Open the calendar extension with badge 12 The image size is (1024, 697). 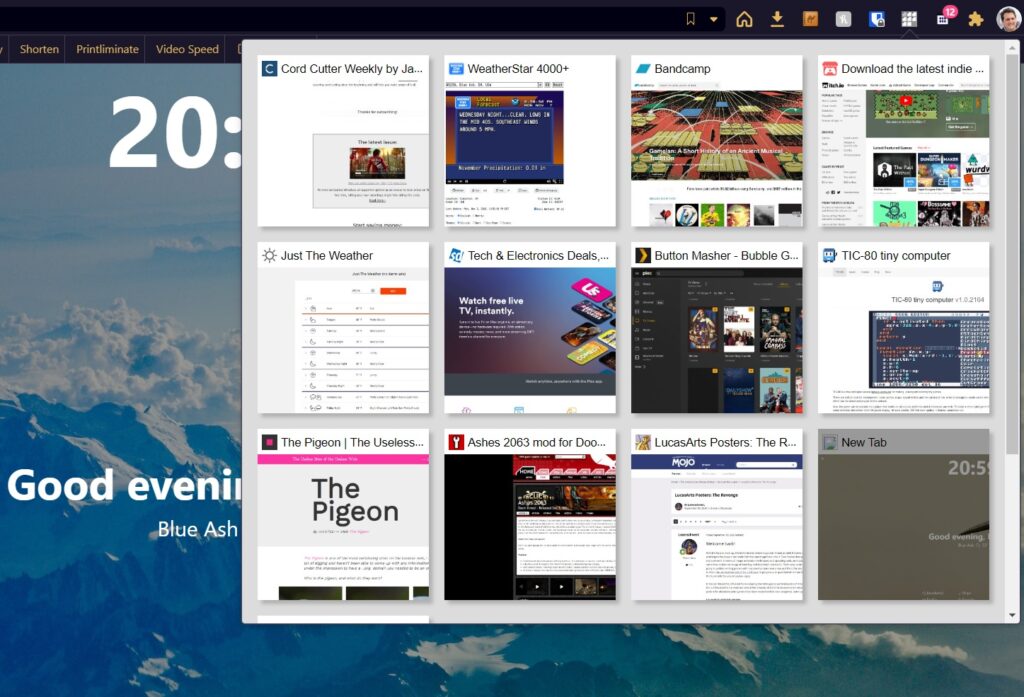[x=943, y=19]
